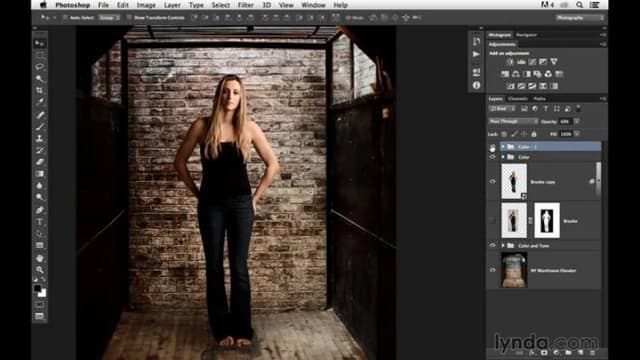
Task: Click the foreground color swatch
Action: click(37, 288)
